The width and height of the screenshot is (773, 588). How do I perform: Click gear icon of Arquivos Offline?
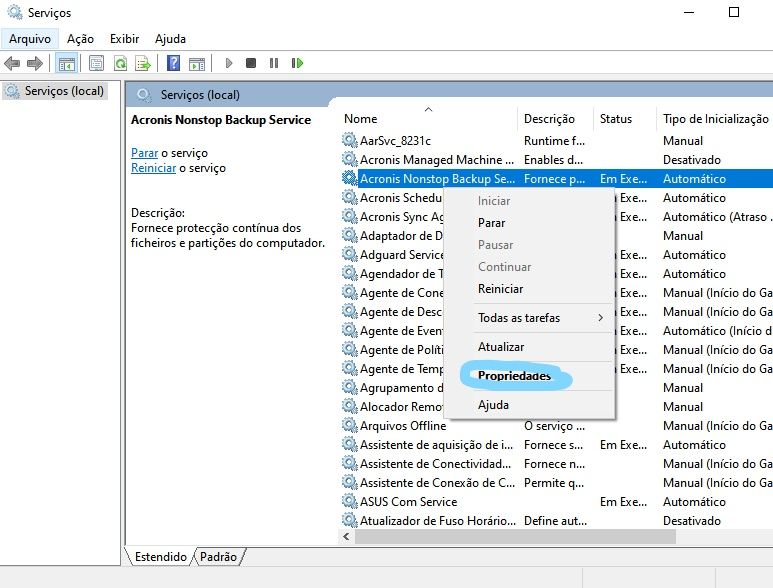pos(350,425)
